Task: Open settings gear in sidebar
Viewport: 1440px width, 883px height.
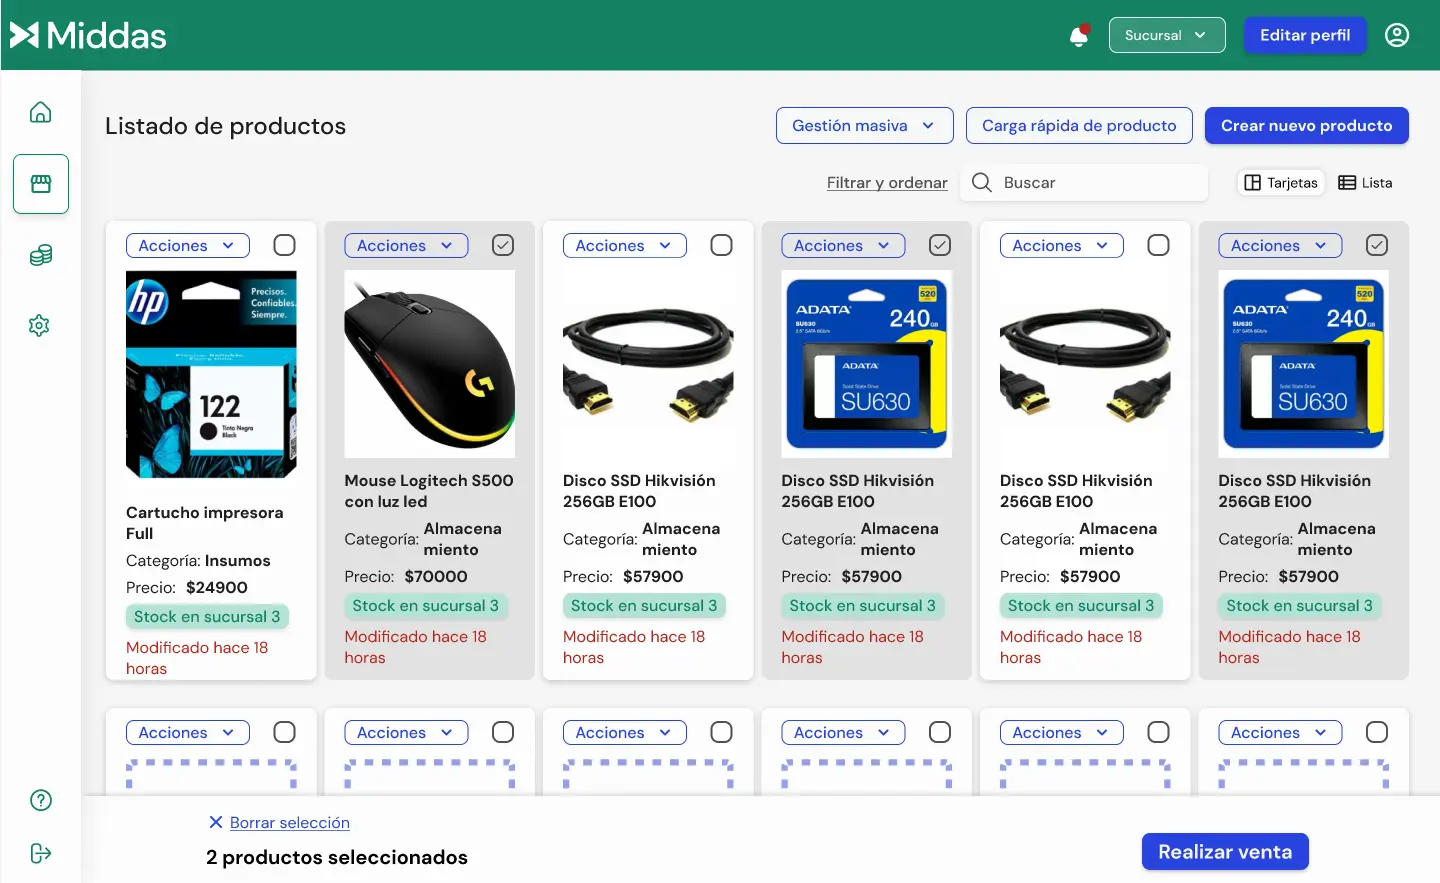Action: pos(40,325)
